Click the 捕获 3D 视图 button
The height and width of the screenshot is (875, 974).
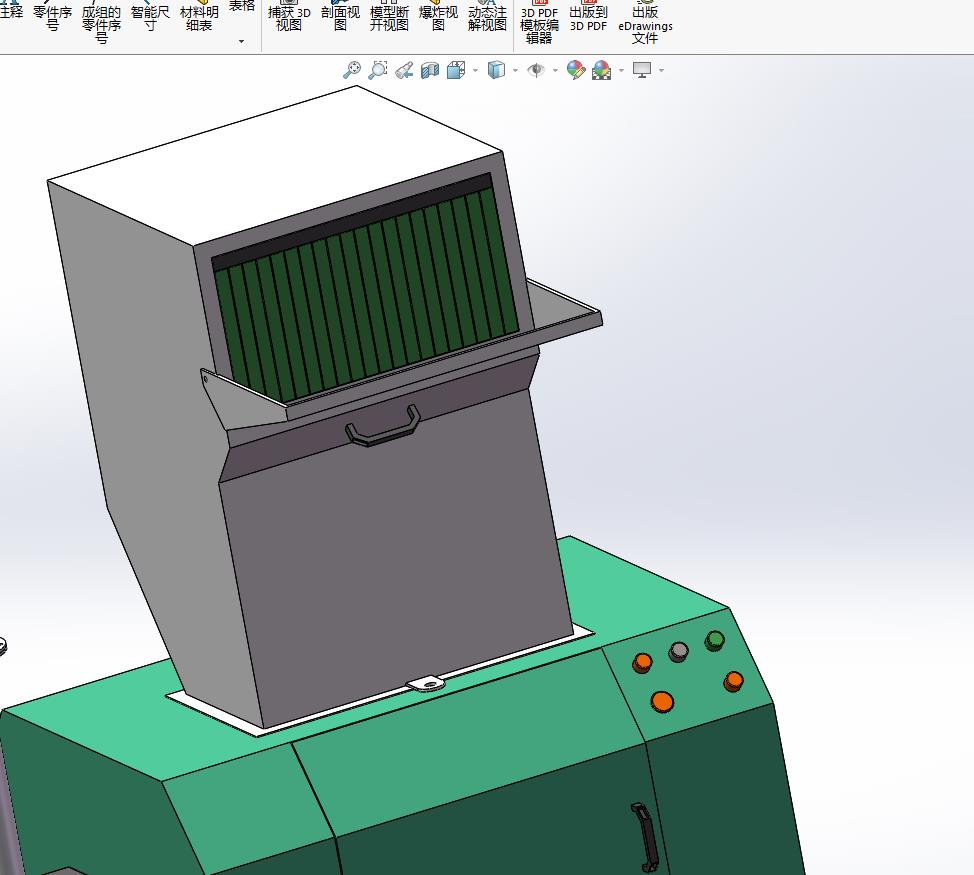289,17
